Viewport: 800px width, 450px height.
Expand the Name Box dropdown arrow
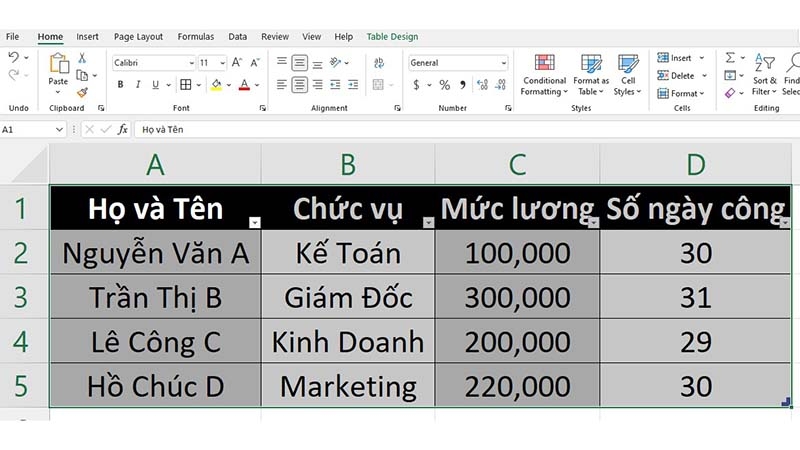point(59,130)
